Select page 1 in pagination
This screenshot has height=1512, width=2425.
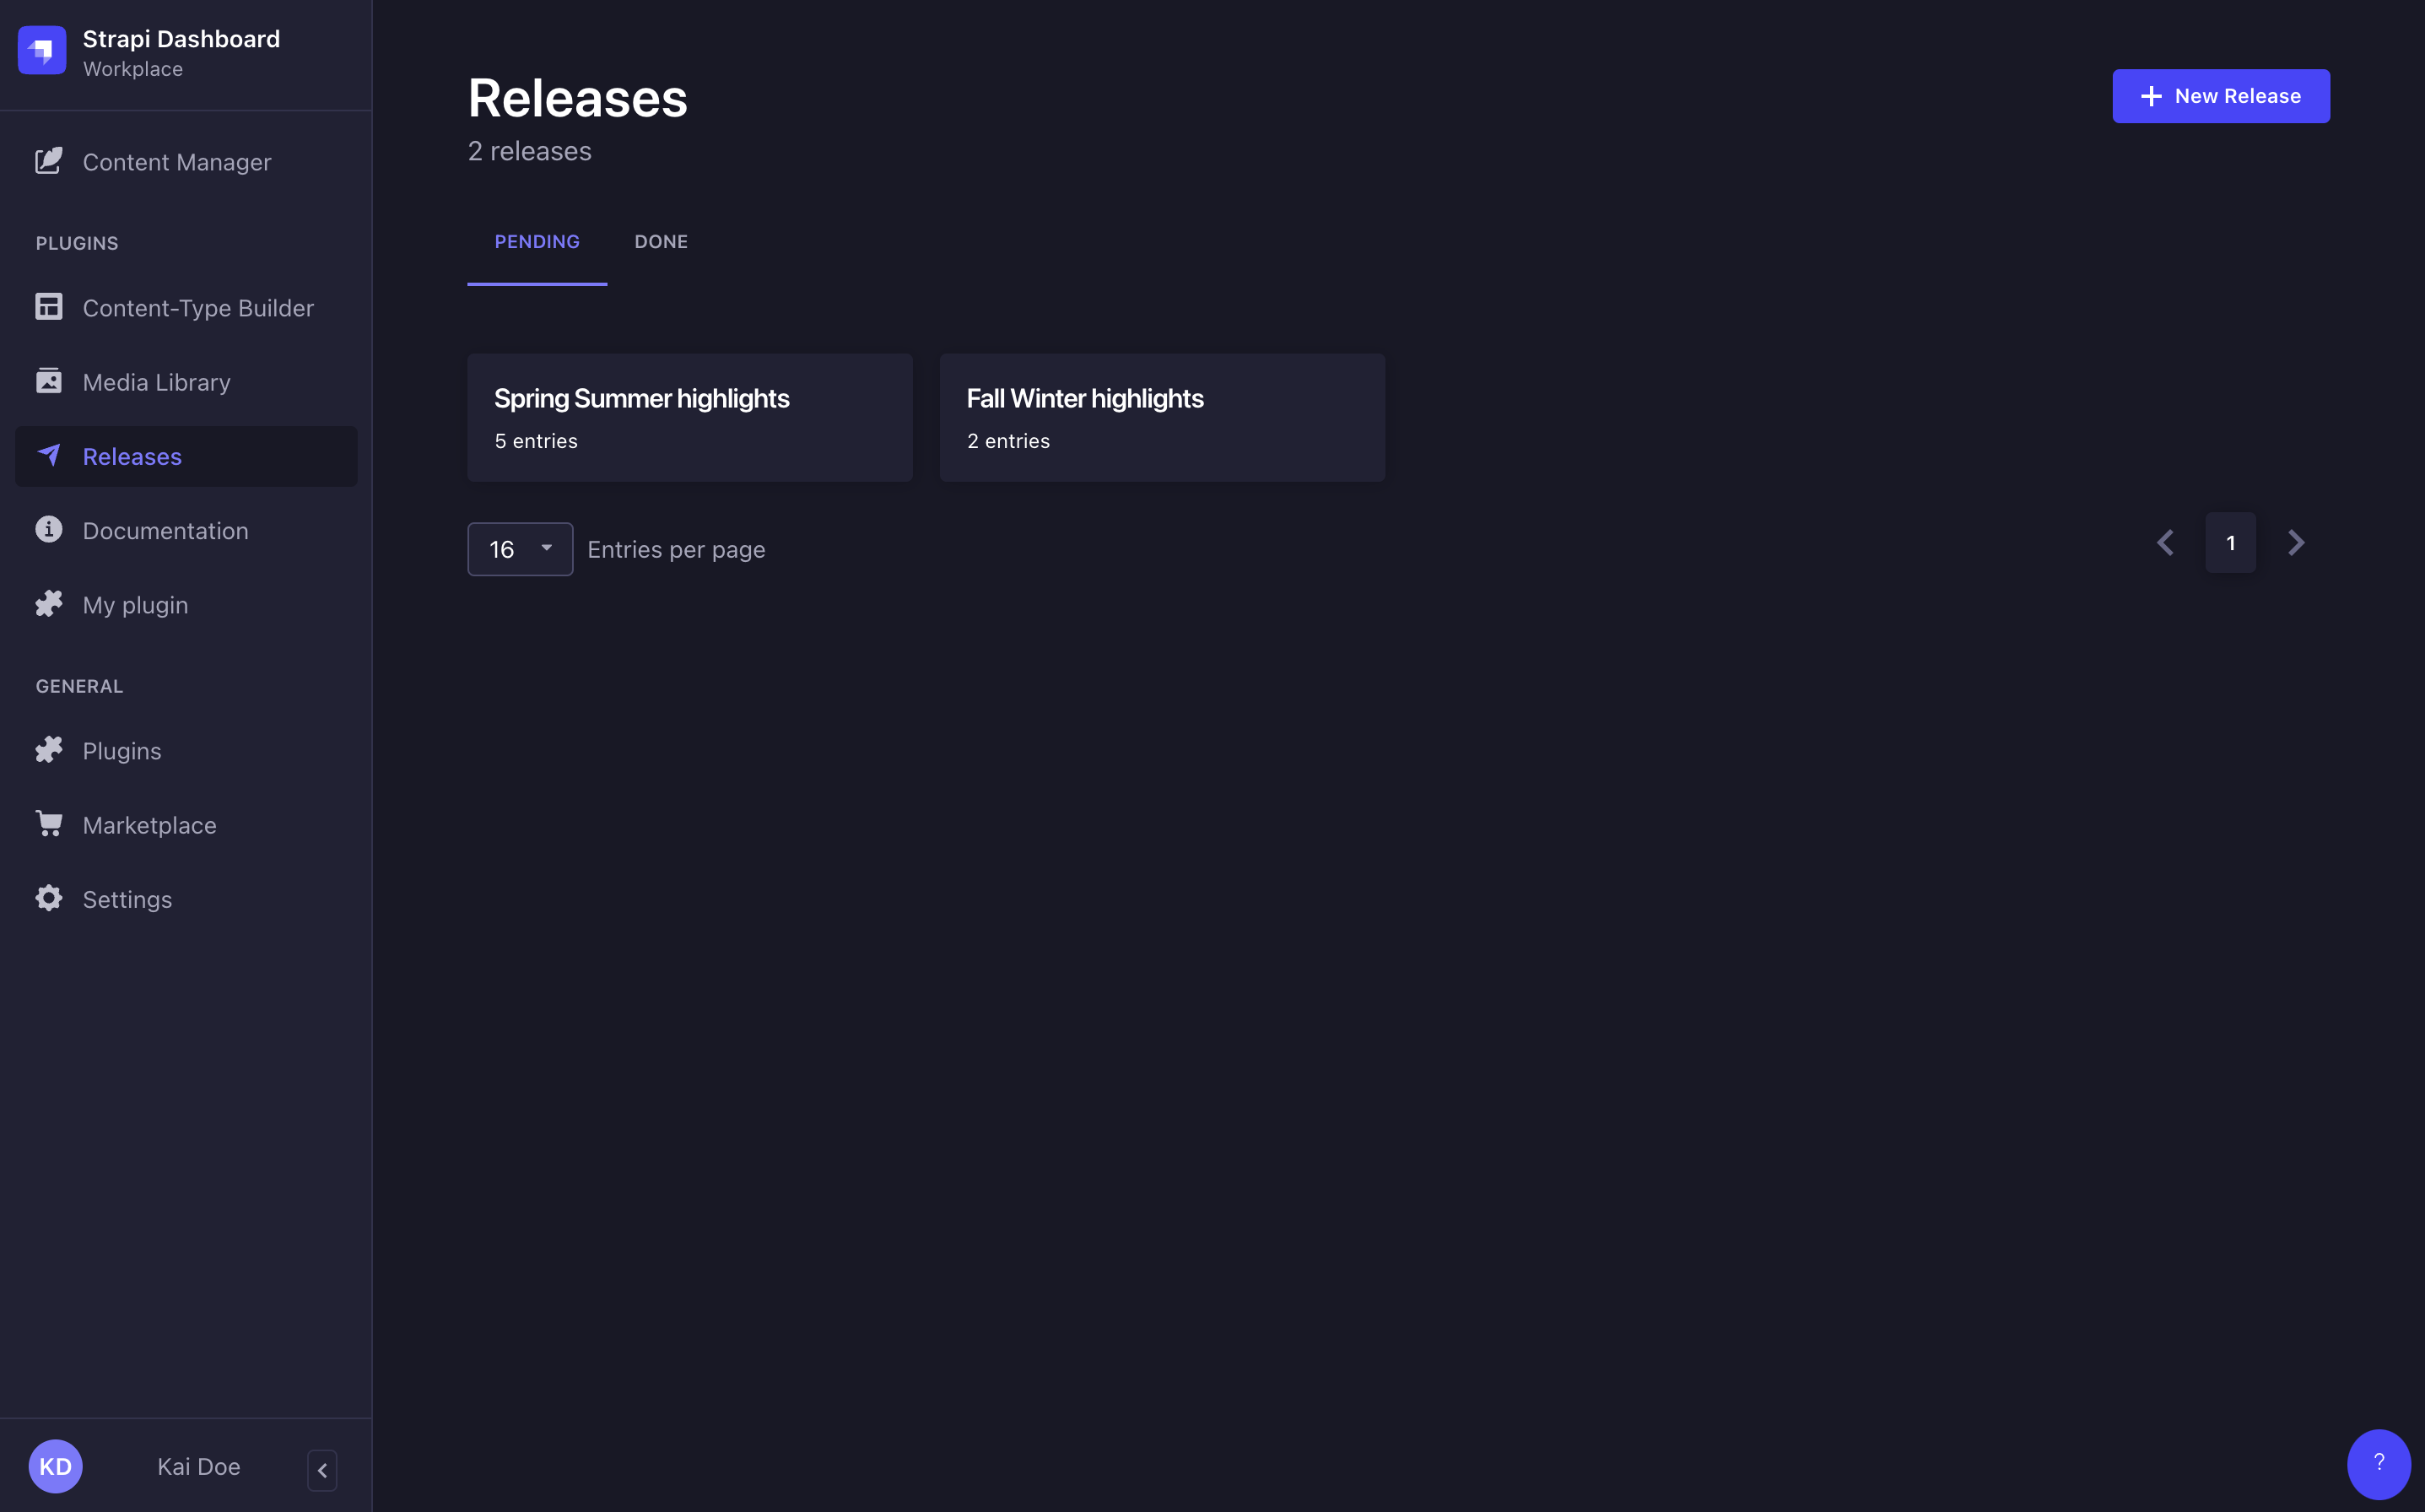(2230, 542)
